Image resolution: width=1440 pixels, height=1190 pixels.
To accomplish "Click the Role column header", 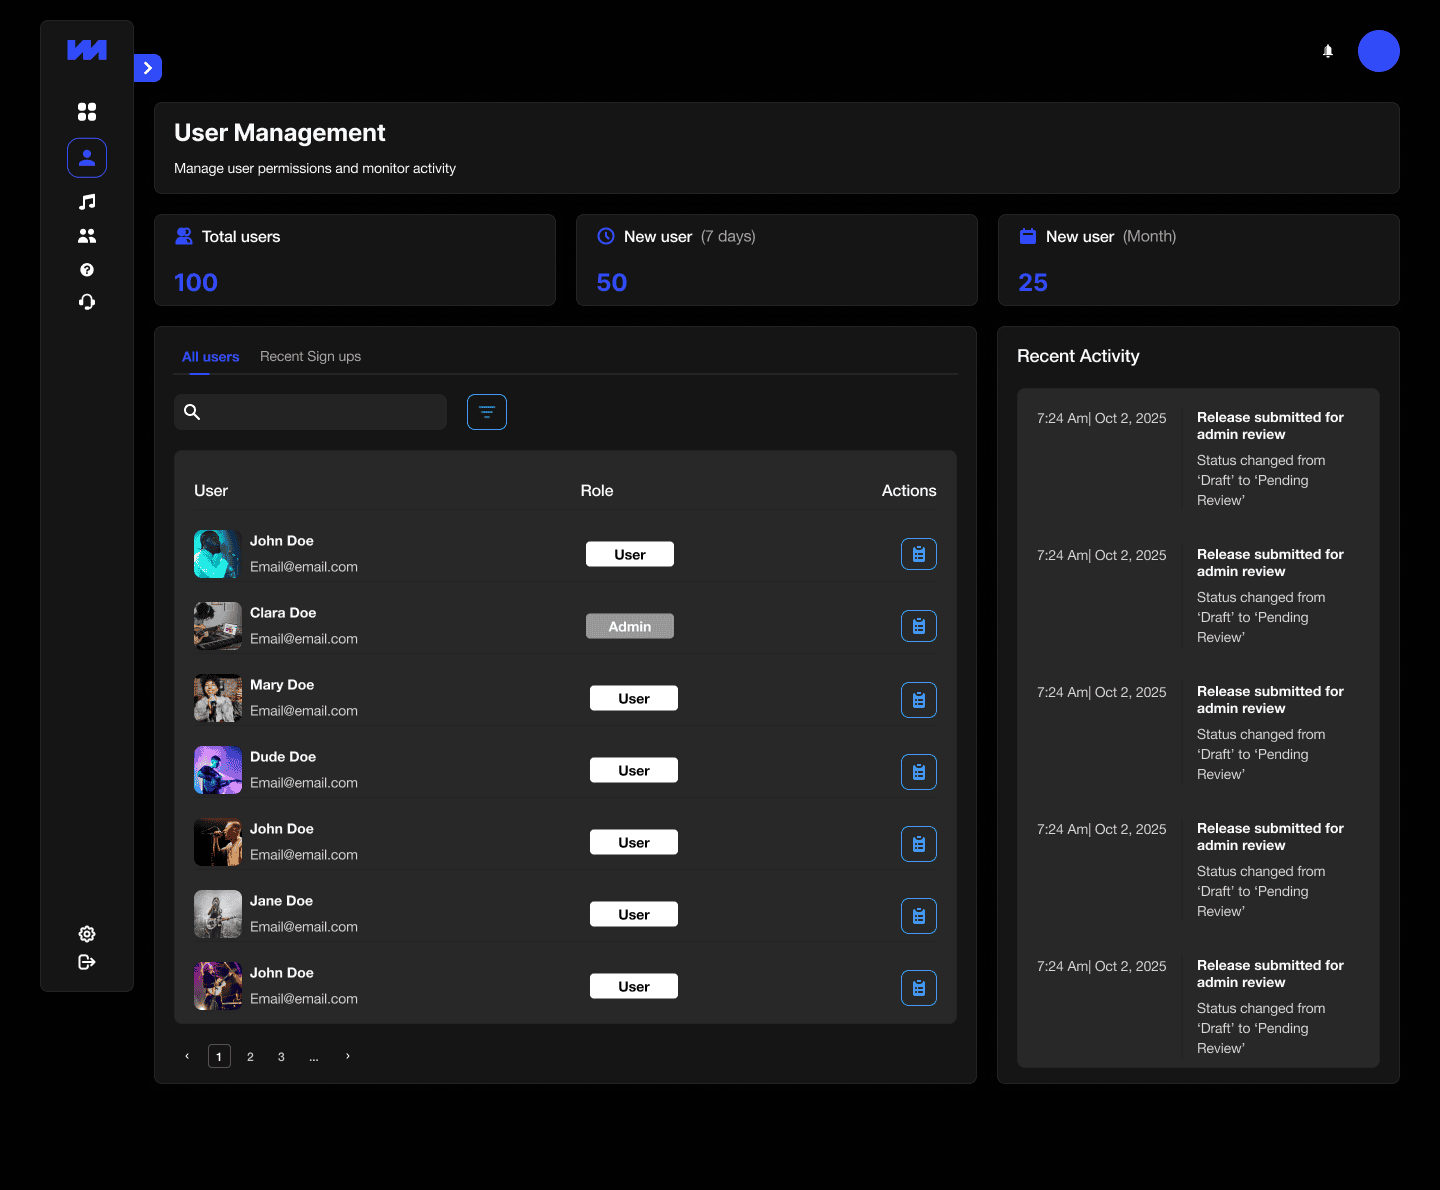I will click(597, 491).
